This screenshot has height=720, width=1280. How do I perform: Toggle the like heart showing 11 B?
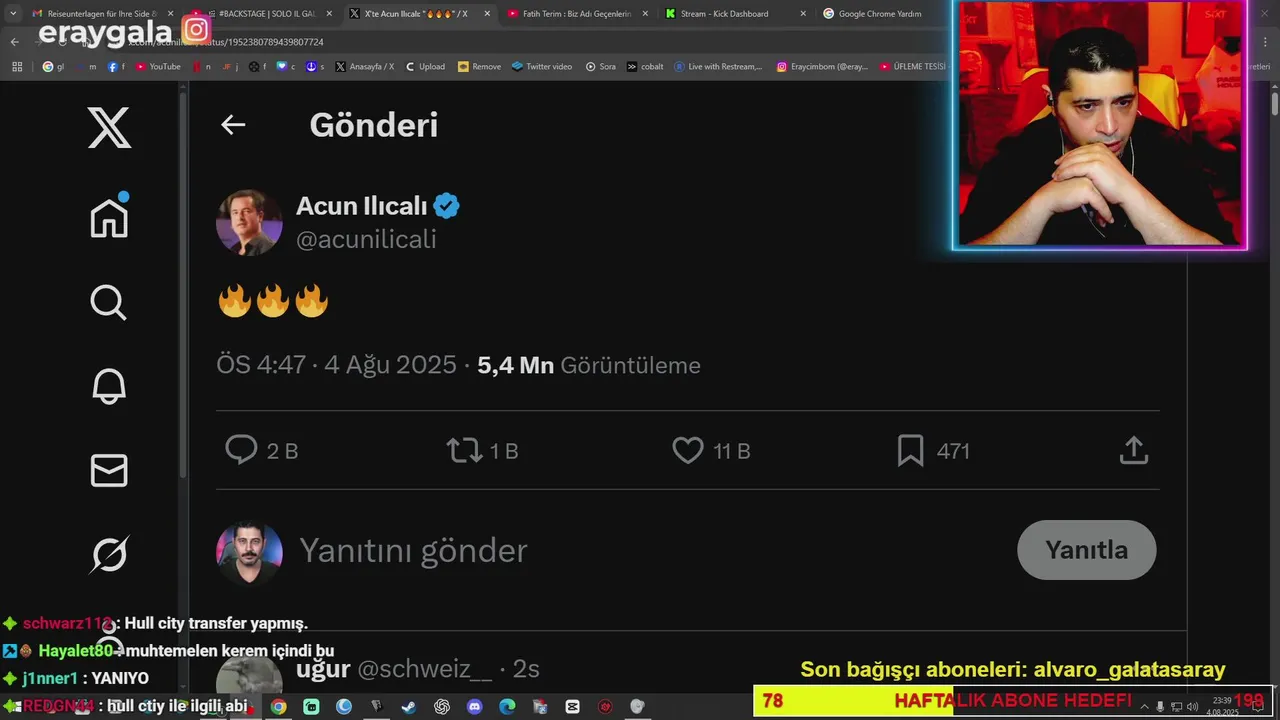pyautogui.click(x=688, y=451)
